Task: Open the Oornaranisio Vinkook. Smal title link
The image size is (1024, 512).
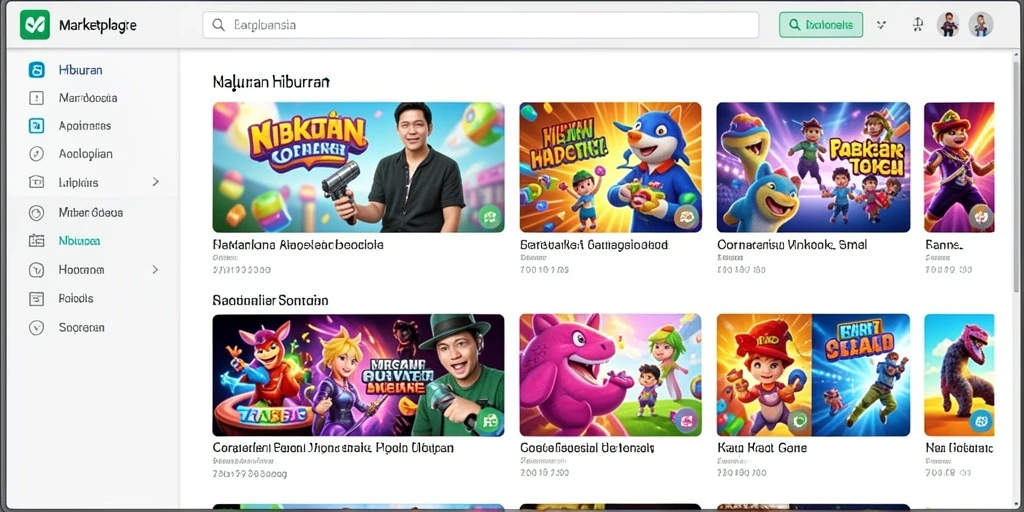Action: 792,245
